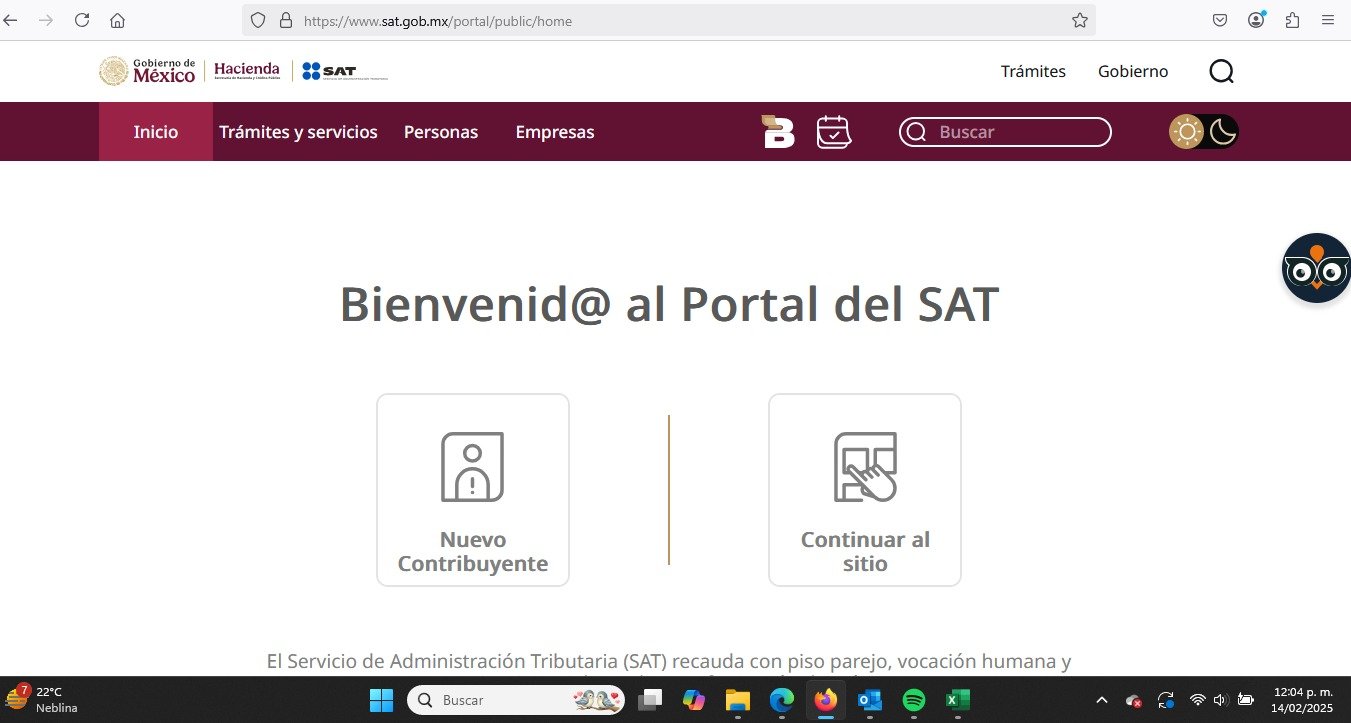Select the Firefox taskbar icon
1351x723 pixels.
pos(825,700)
